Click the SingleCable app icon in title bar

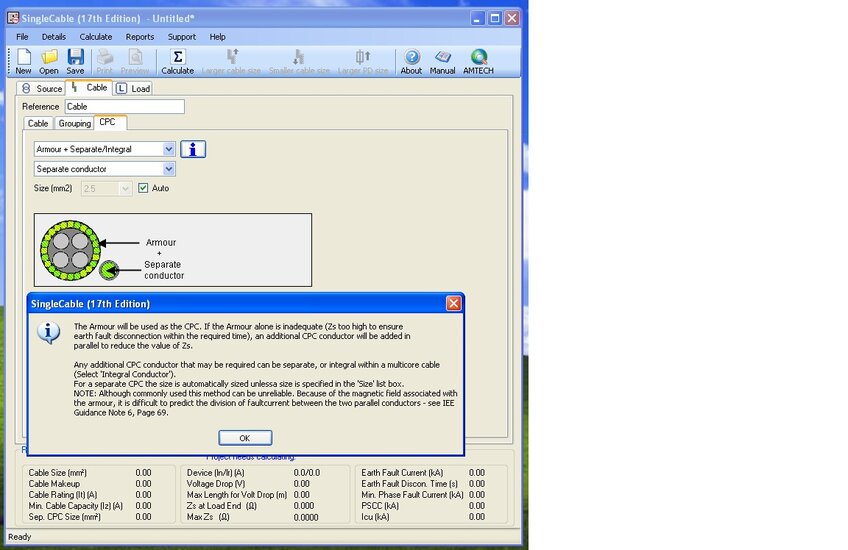pyautogui.click(x=12, y=18)
